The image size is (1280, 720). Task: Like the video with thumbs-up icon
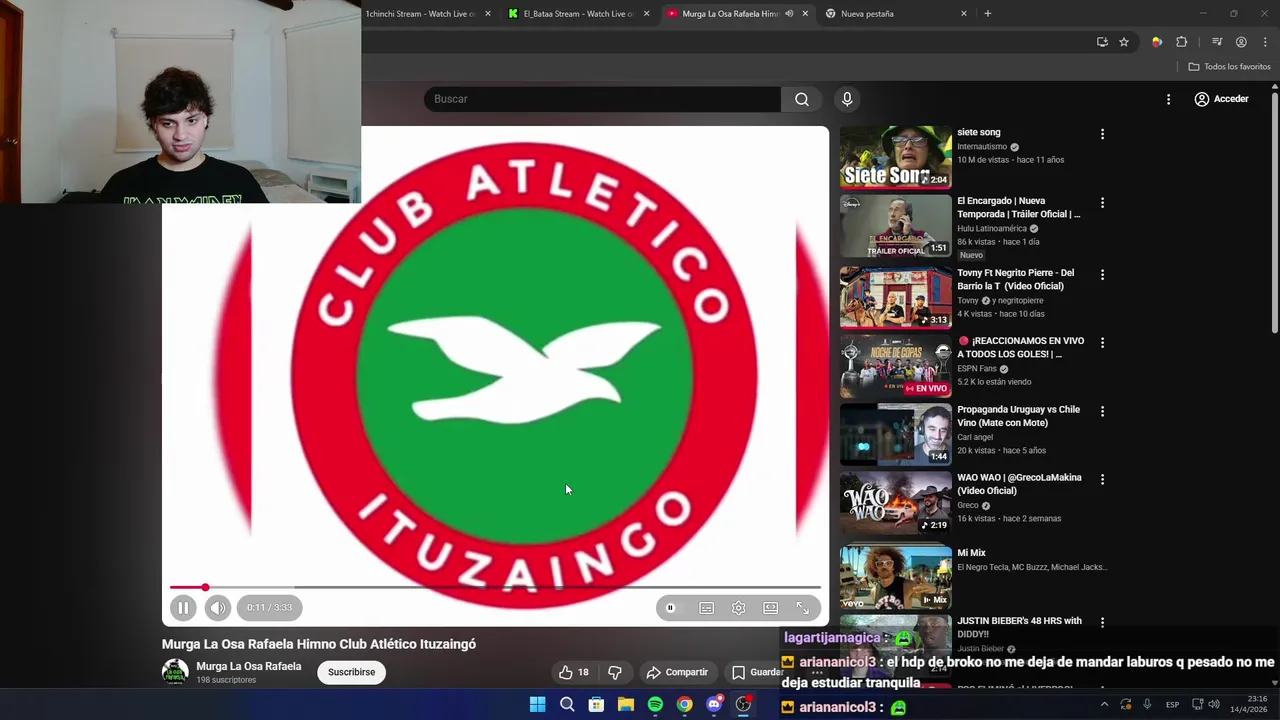(574, 672)
